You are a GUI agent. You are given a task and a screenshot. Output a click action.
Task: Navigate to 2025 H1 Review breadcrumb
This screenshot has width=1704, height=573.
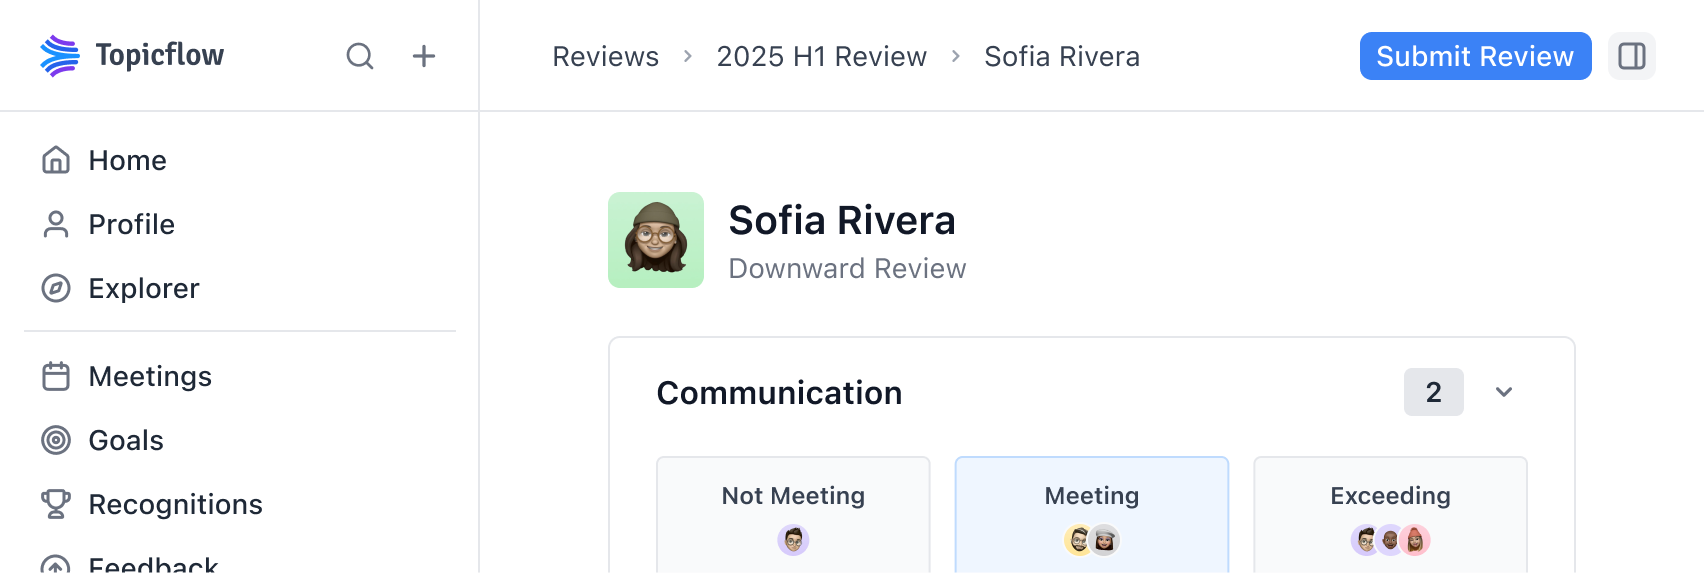pyautogui.click(x=821, y=56)
